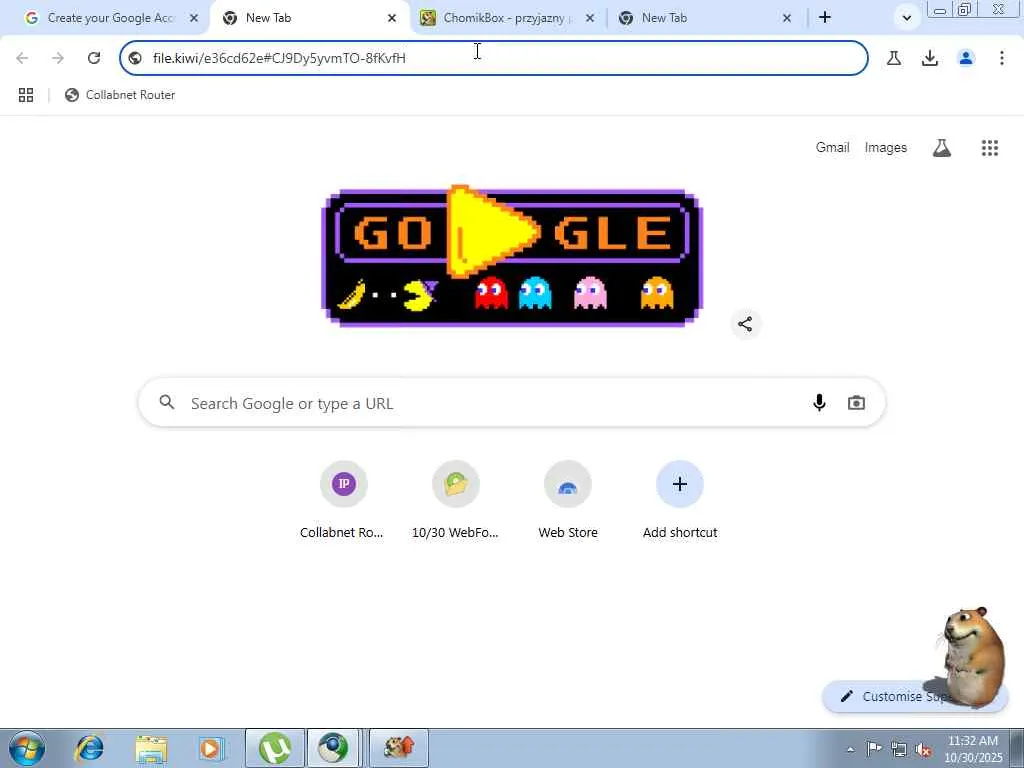Open the Web Store shortcut
This screenshot has height=768, width=1024.
point(568,500)
